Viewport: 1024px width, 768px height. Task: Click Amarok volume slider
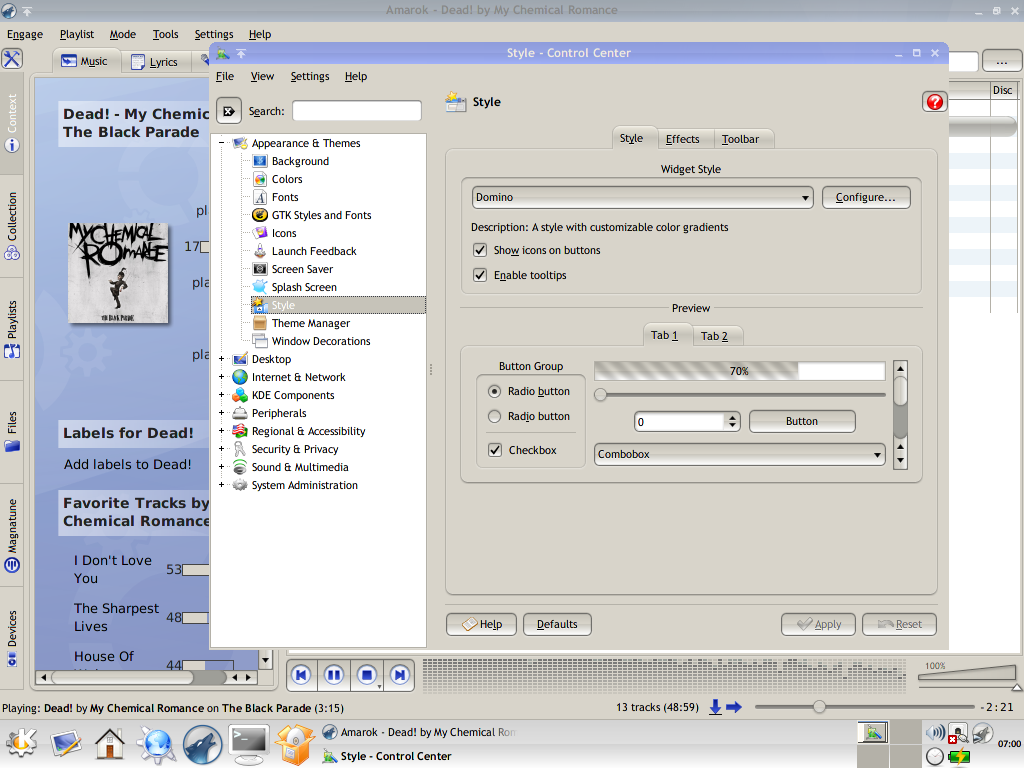click(967, 675)
